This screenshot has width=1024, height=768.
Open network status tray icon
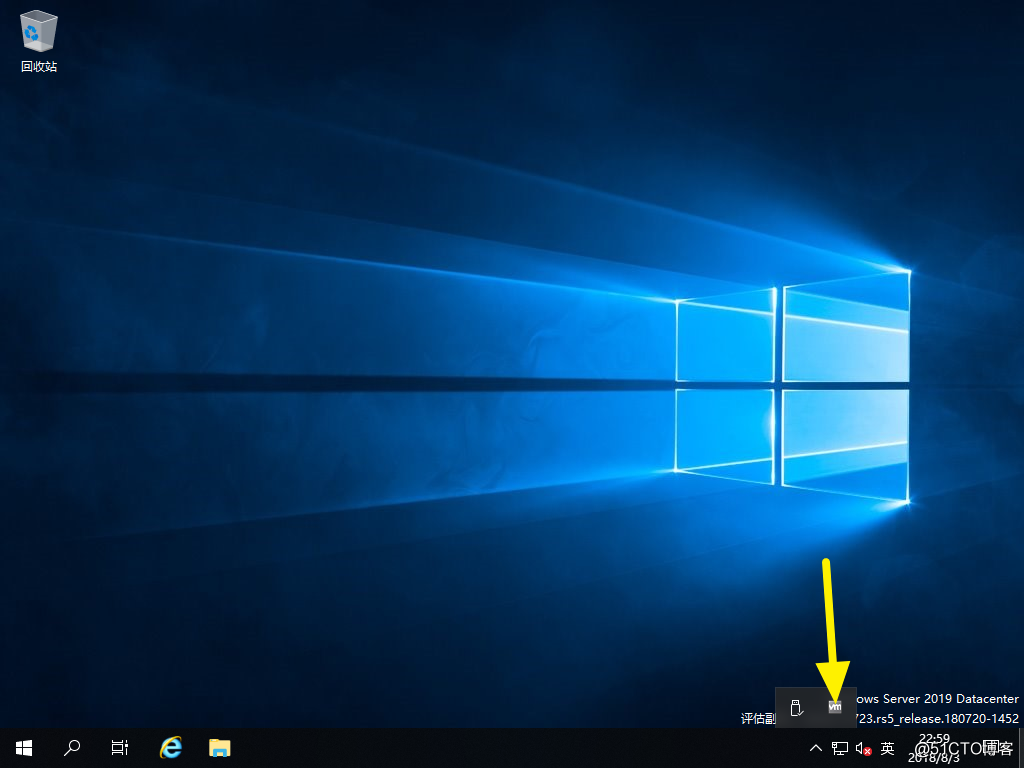point(840,748)
